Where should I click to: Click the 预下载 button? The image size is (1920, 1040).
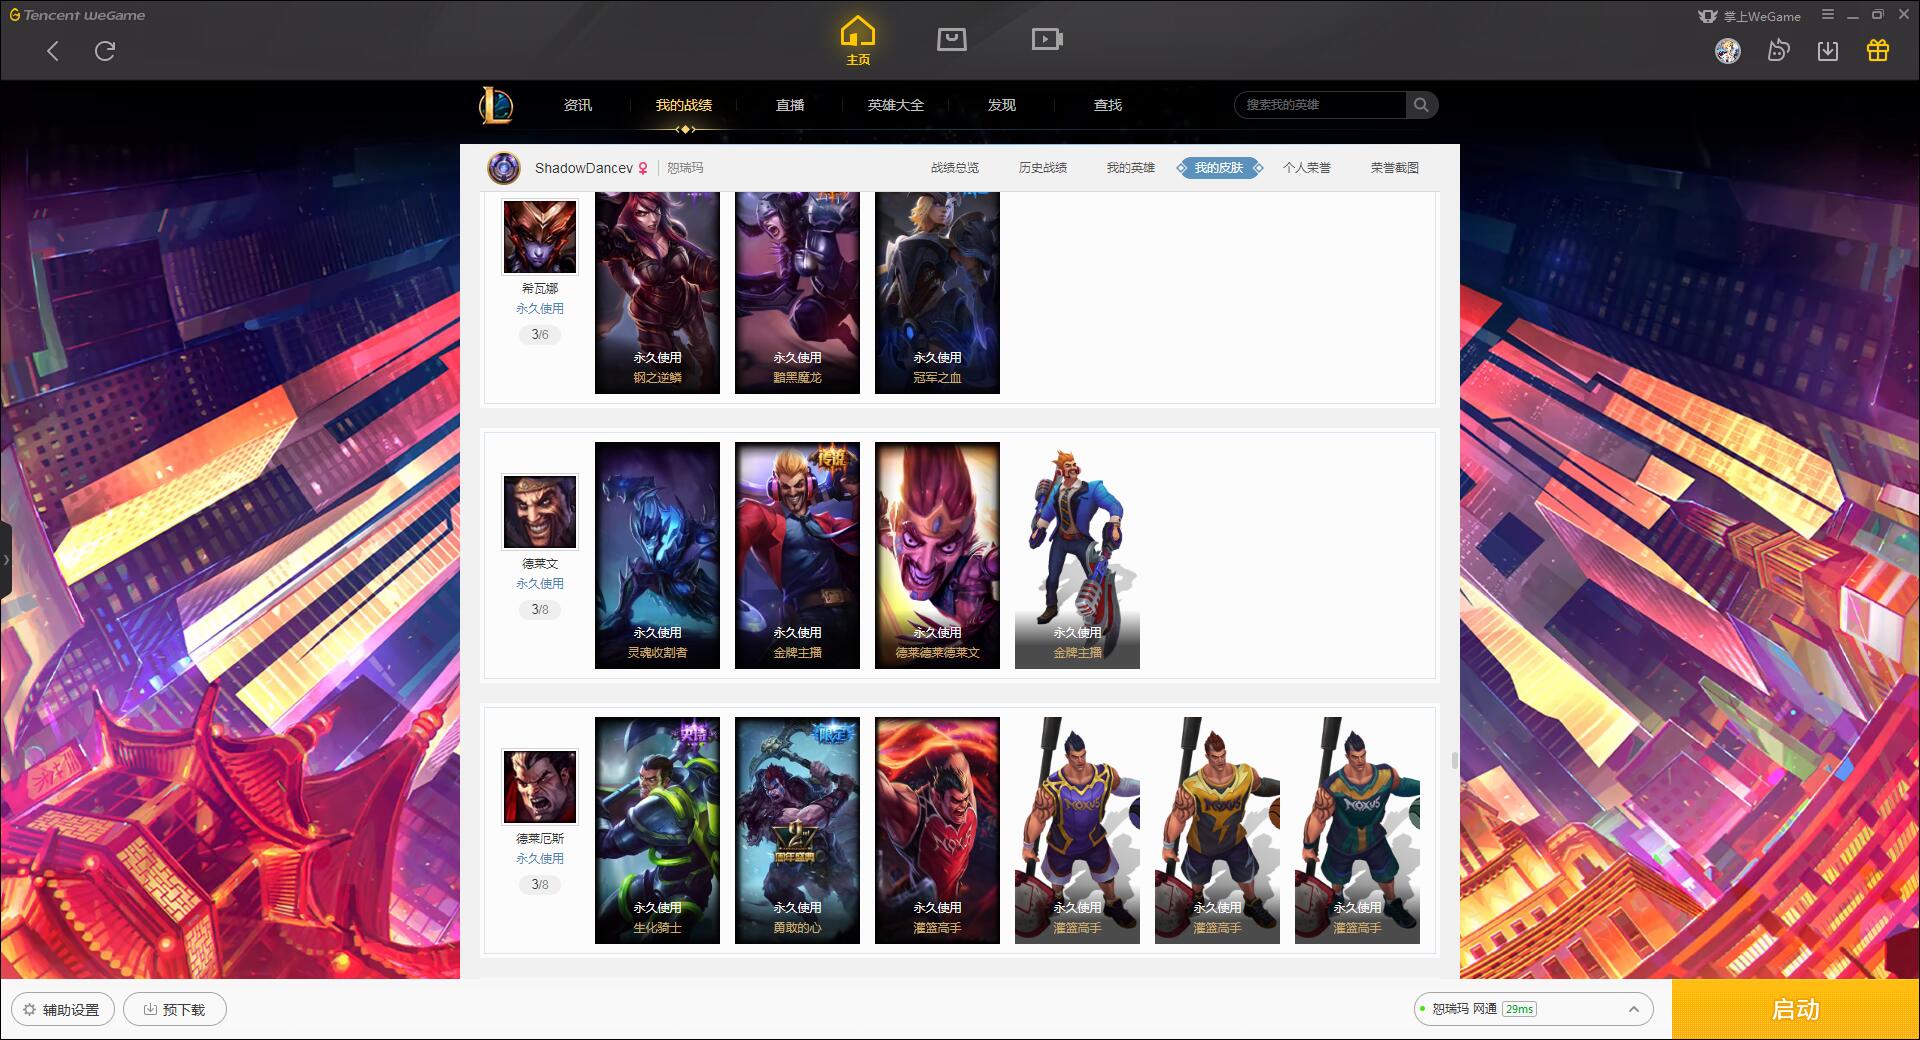coord(175,1010)
